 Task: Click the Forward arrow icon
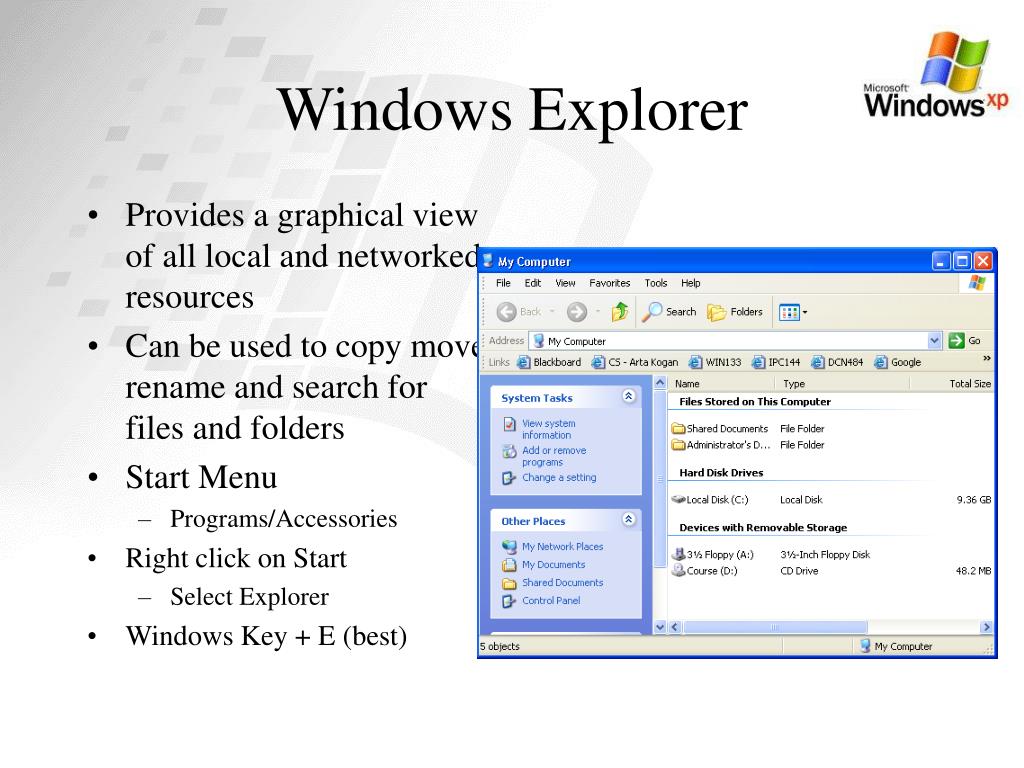(577, 312)
